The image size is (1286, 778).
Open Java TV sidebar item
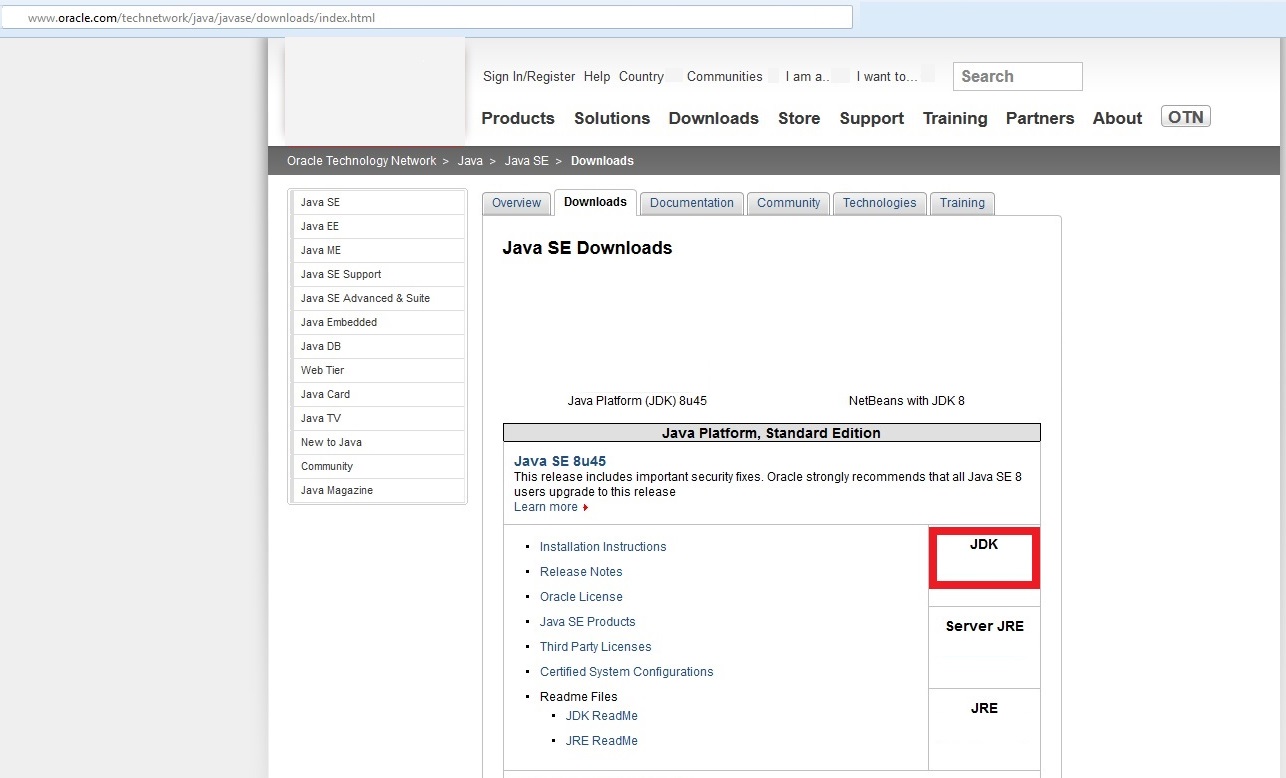(380, 418)
